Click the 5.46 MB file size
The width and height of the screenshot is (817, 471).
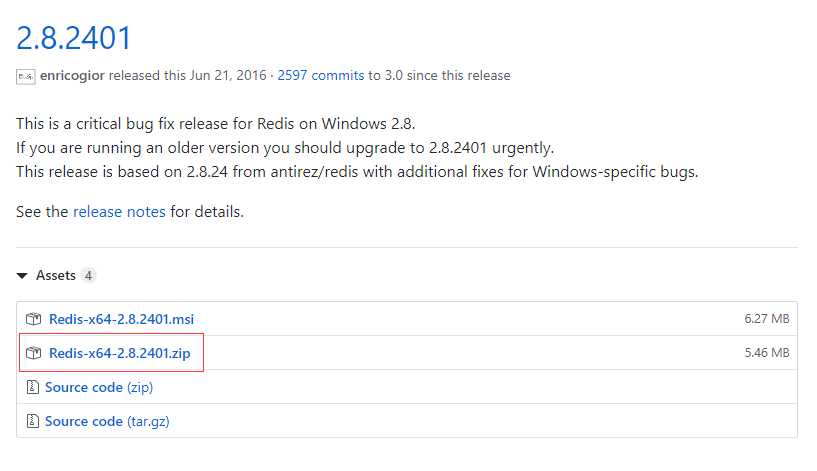(x=766, y=353)
